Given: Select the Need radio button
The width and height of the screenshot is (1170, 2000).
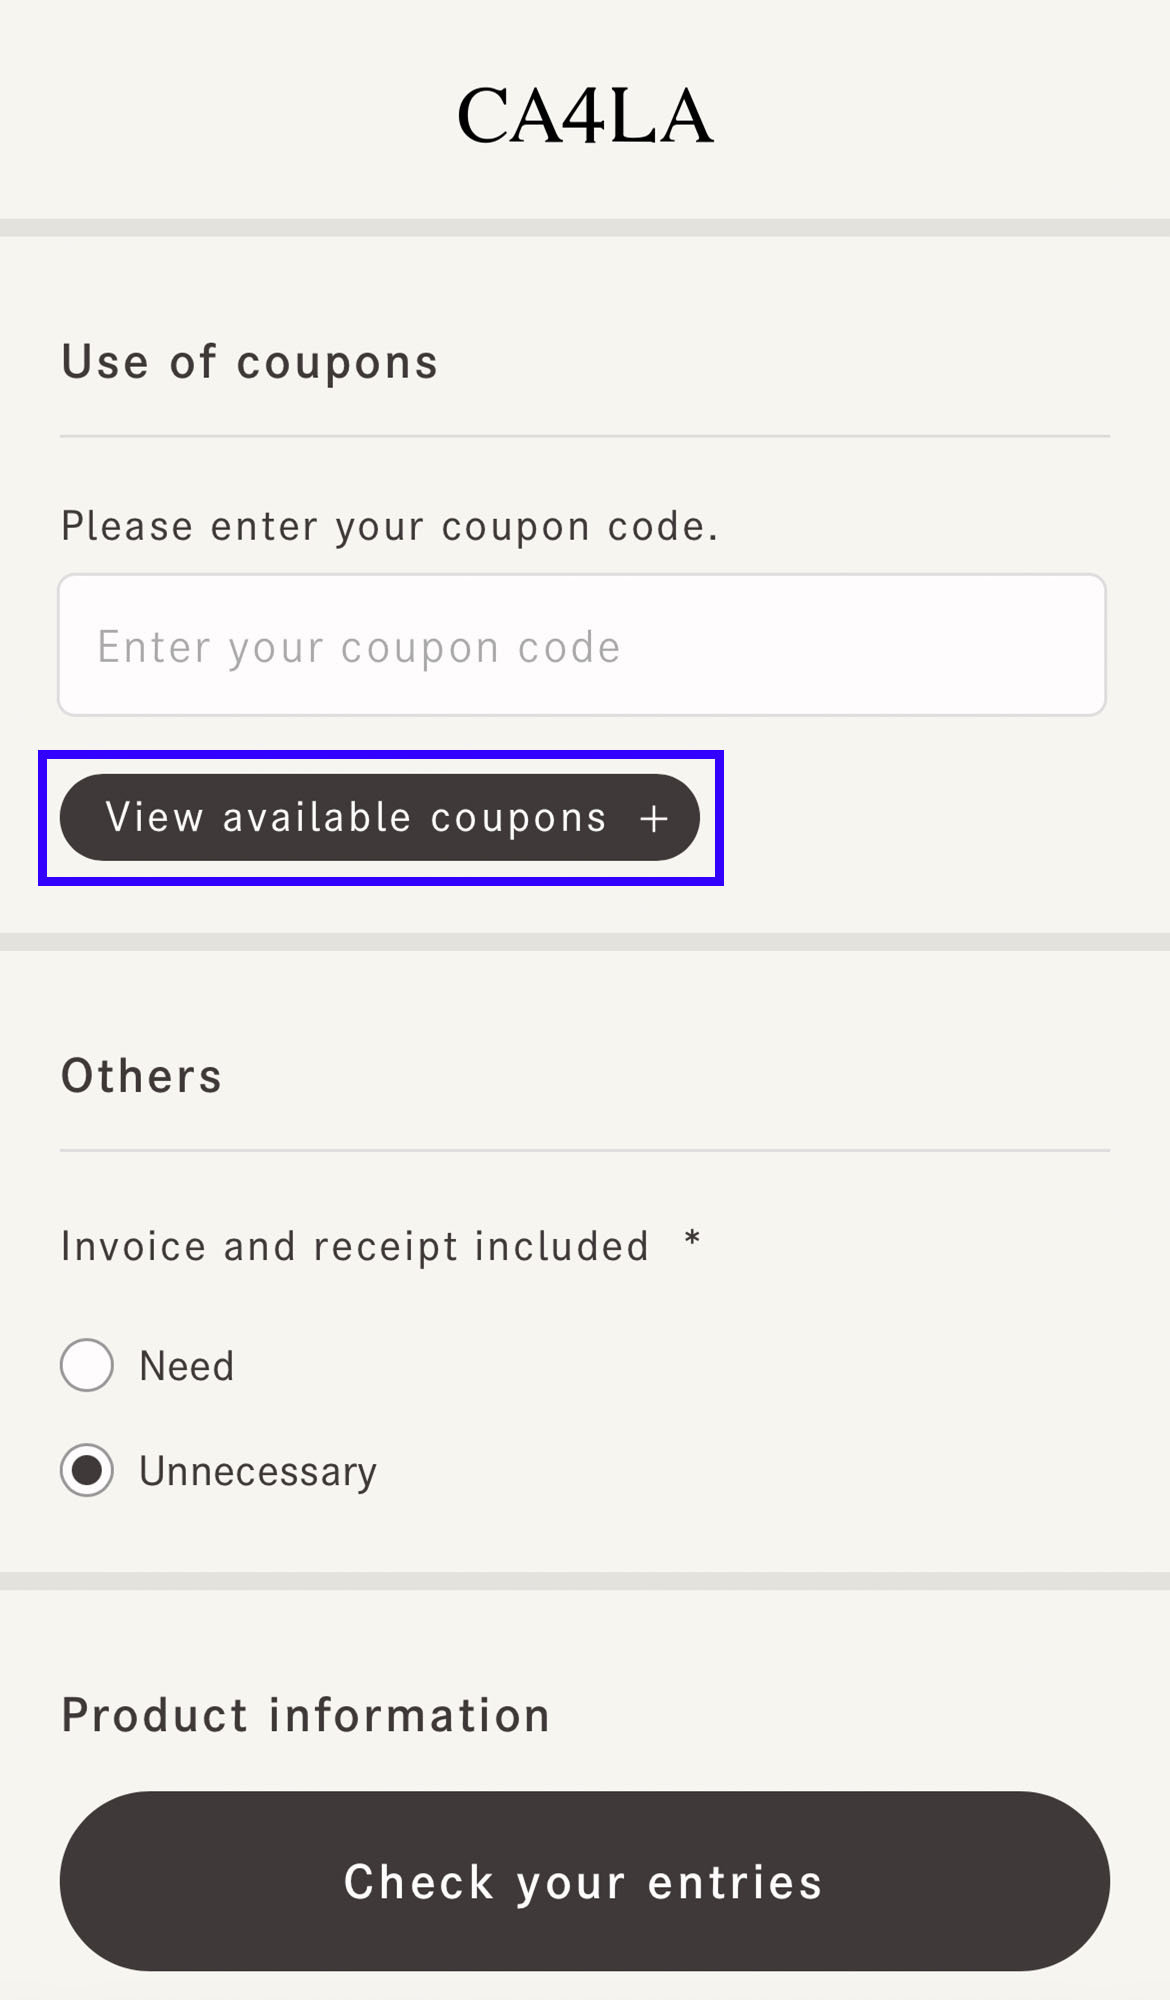Looking at the screenshot, I should point(87,1365).
